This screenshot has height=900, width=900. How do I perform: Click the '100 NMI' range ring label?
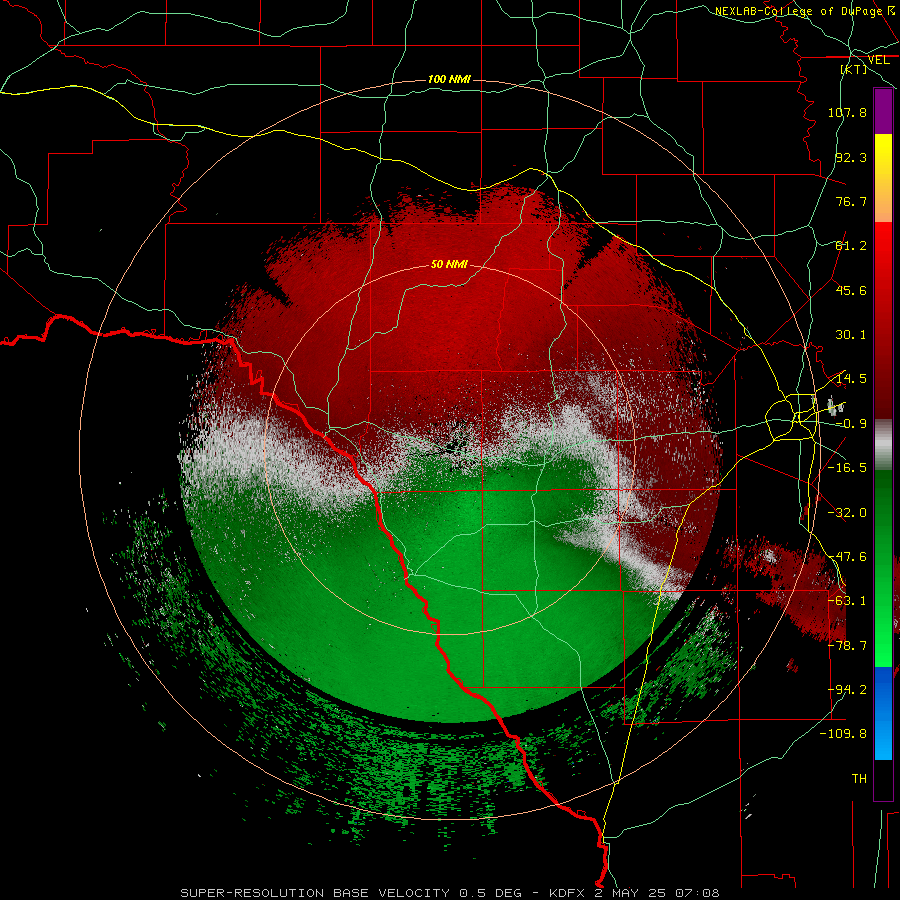(x=449, y=79)
